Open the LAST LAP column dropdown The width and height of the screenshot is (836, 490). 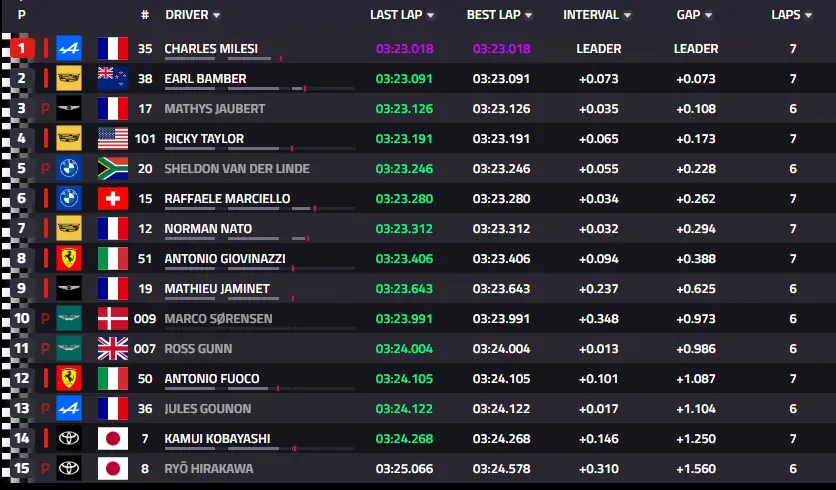coord(430,15)
